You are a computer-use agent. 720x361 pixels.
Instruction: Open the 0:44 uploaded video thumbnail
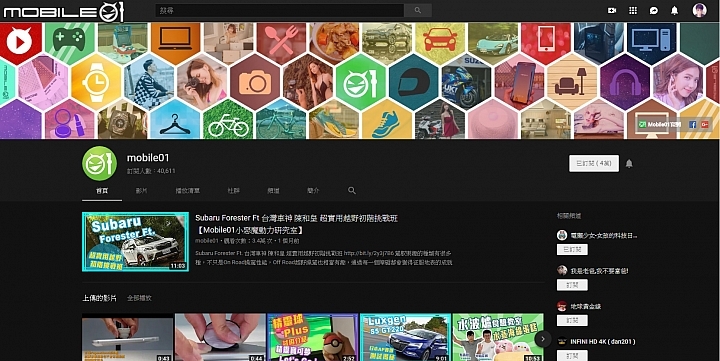[x=220, y=337]
